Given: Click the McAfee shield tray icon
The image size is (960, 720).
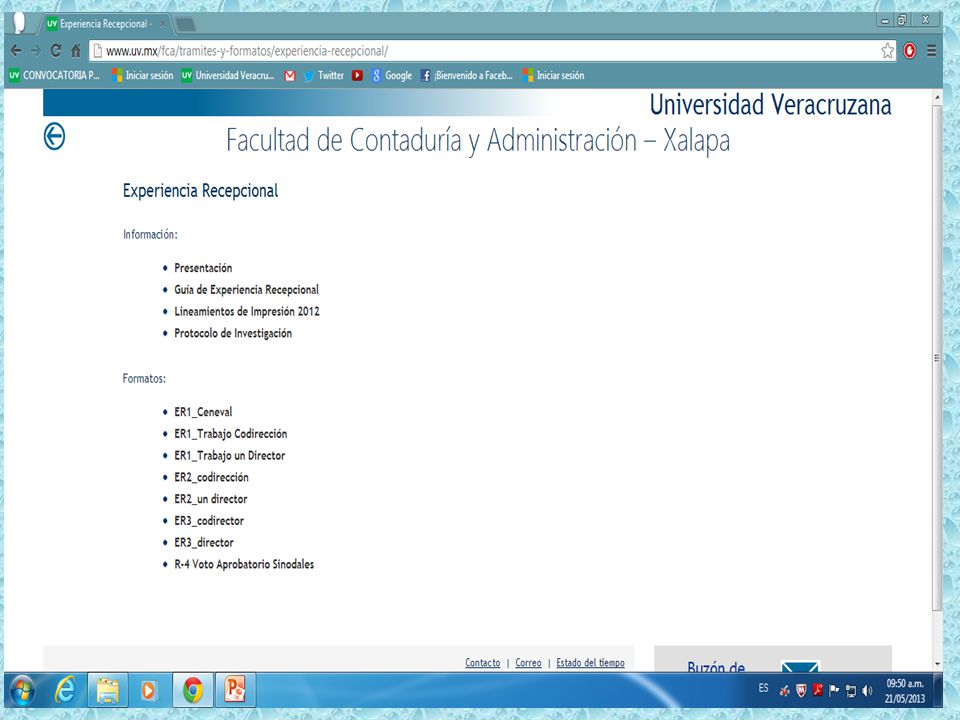Looking at the screenshot, I should (801, 691).
